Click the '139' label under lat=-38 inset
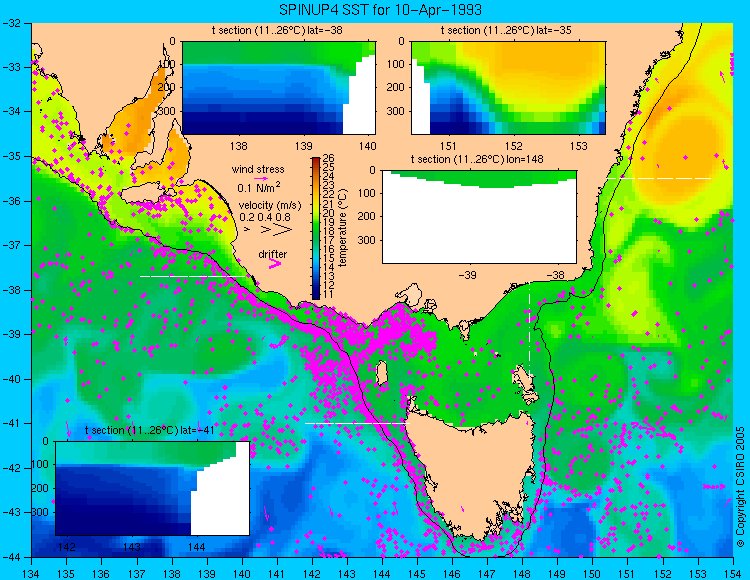750x580 pixels. (304, 146)
